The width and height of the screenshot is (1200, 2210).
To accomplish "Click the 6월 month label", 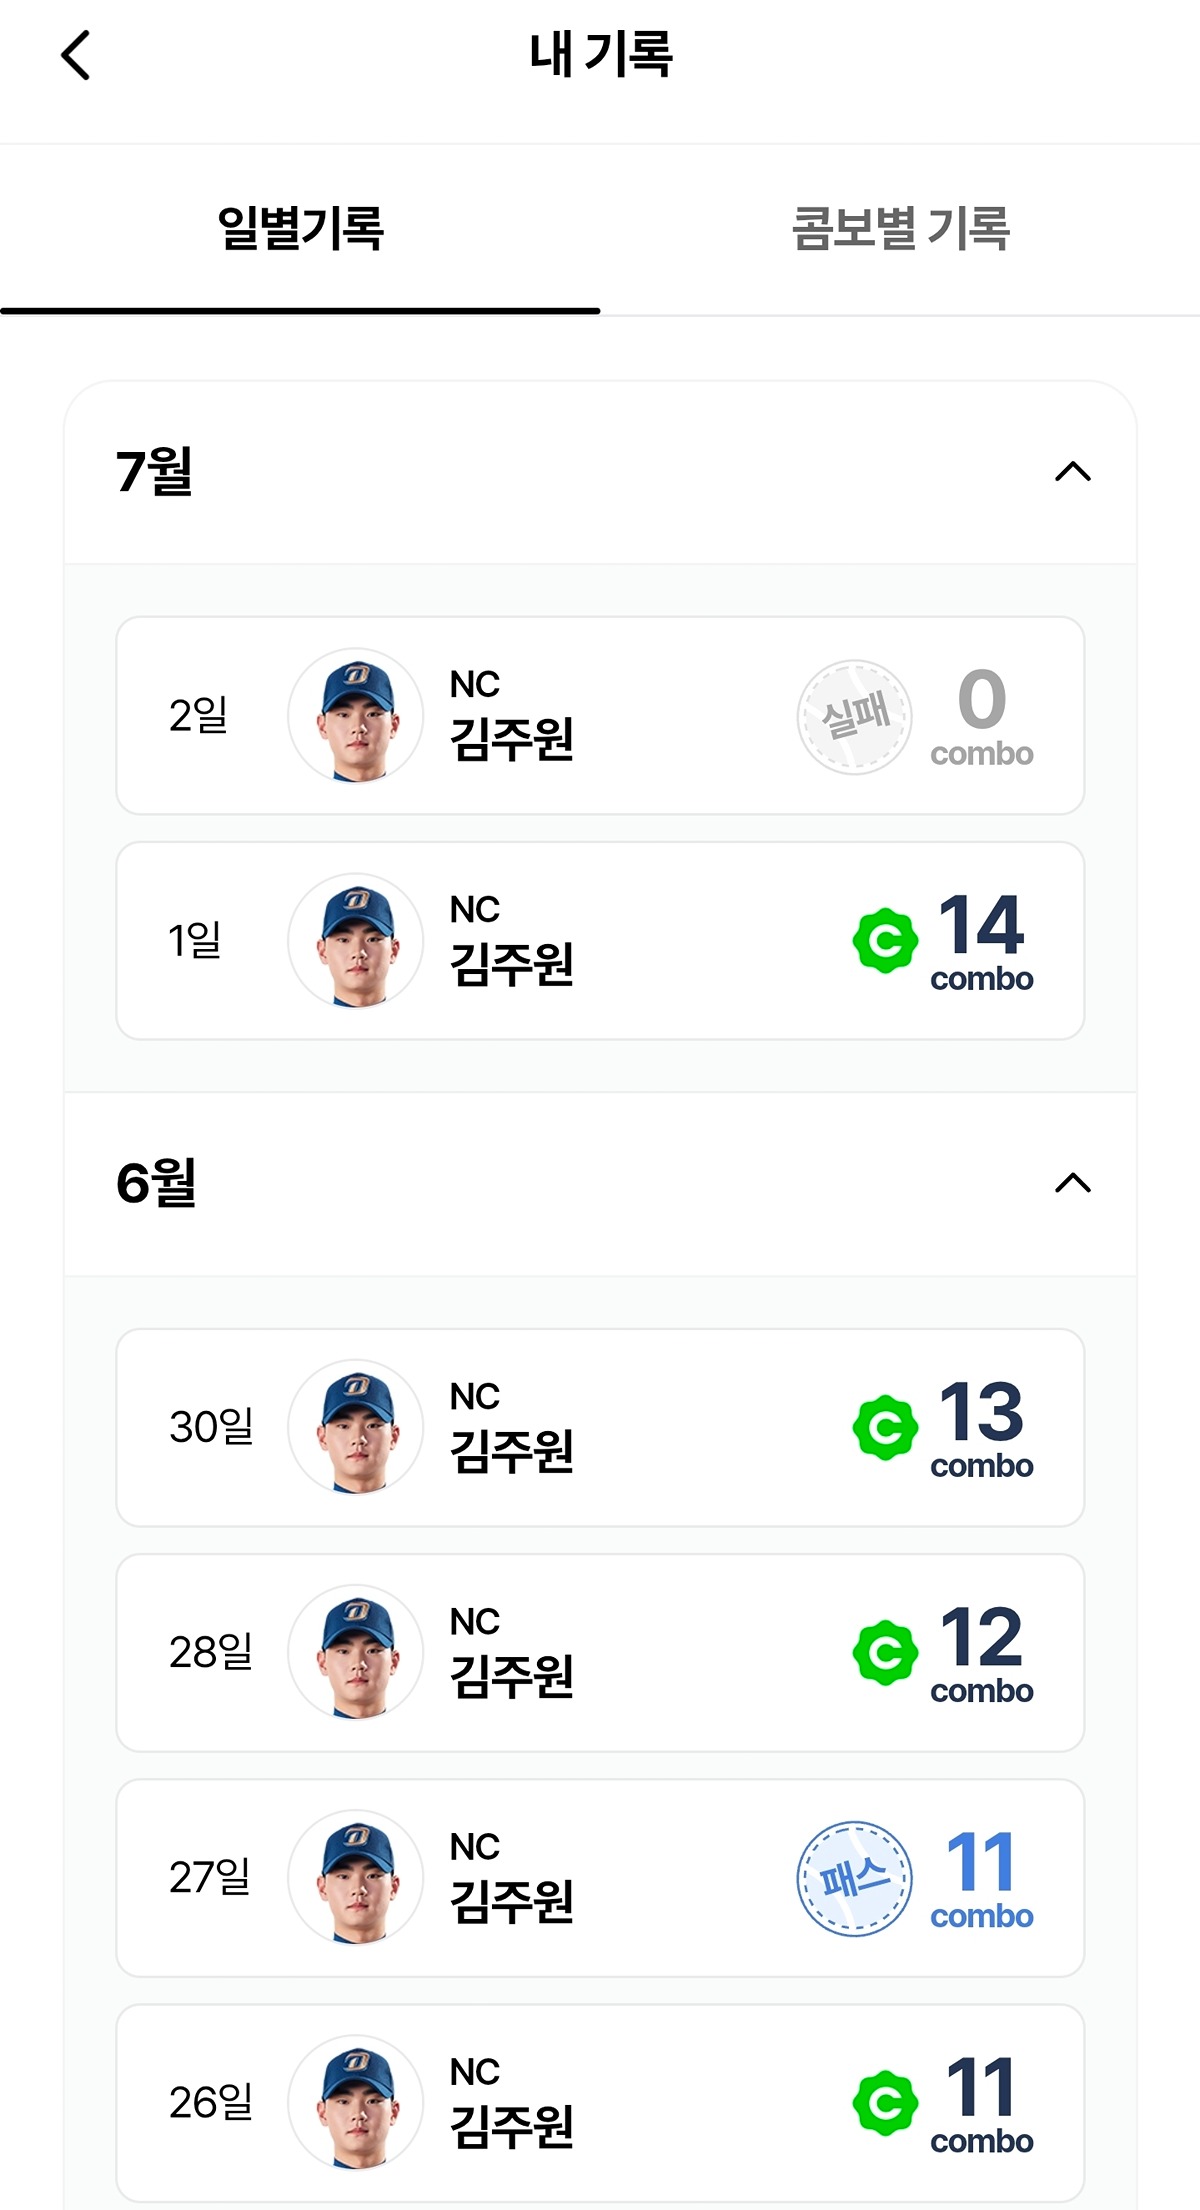I will point(156,1182).
